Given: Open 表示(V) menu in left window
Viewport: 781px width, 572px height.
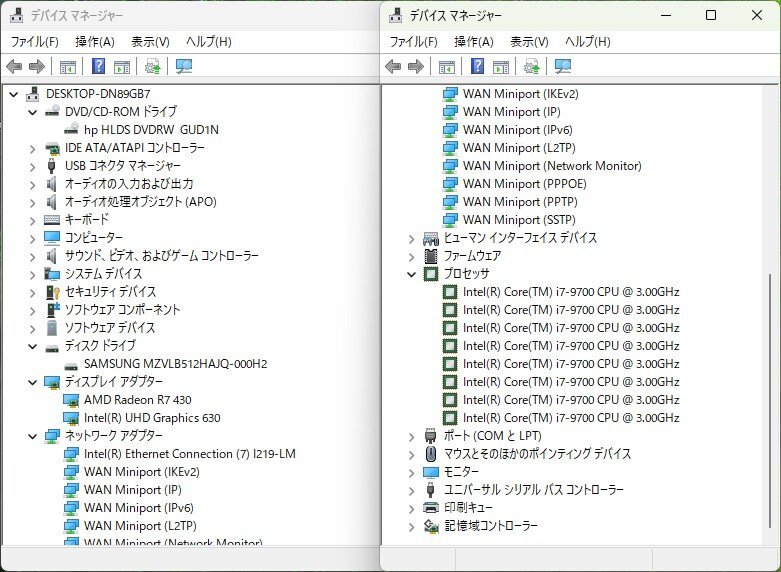Looking at the screenshot, I should [150, 42].
